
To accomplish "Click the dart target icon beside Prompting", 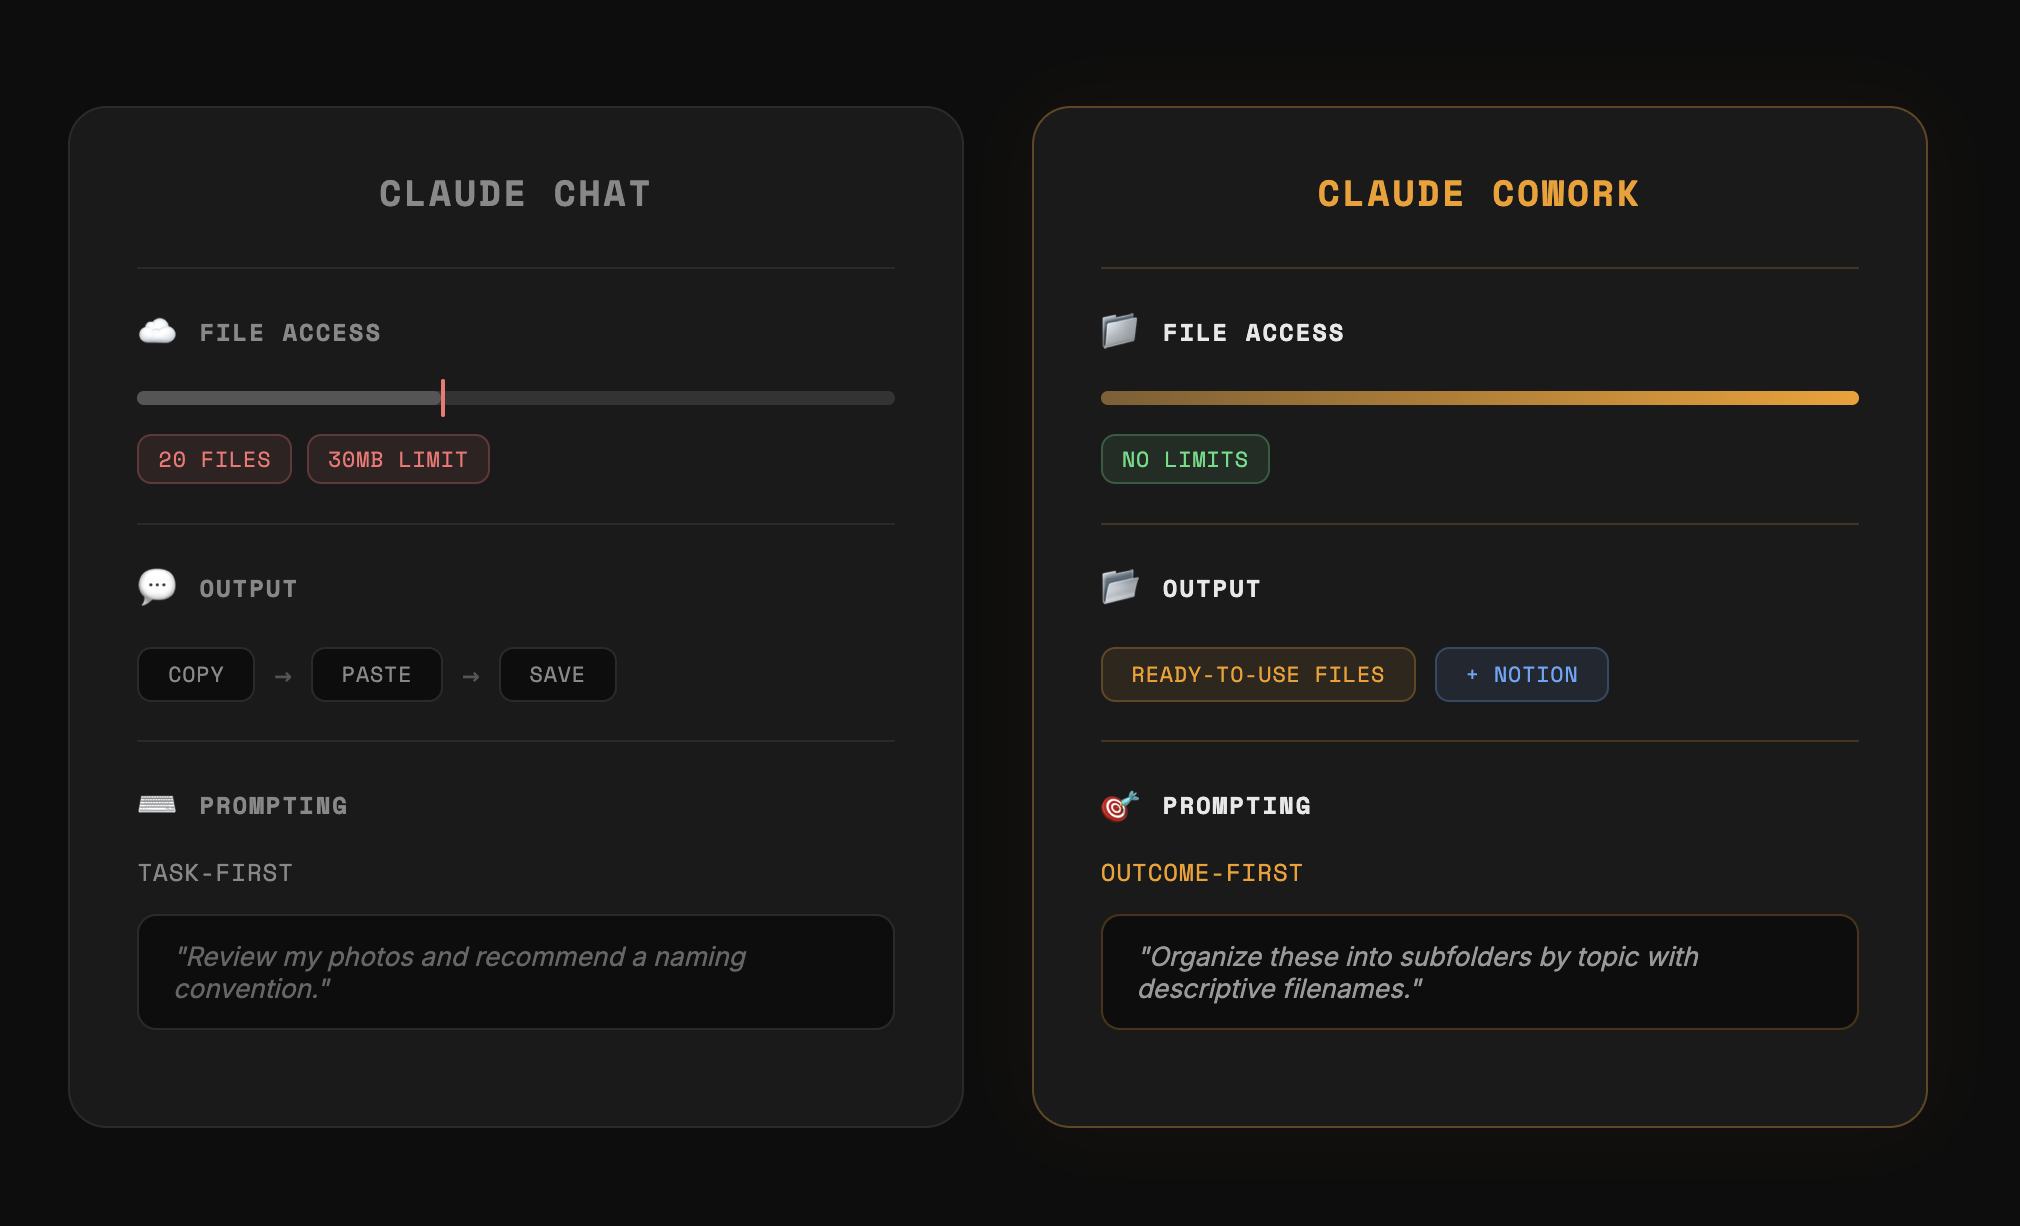I will [1120, 805].
